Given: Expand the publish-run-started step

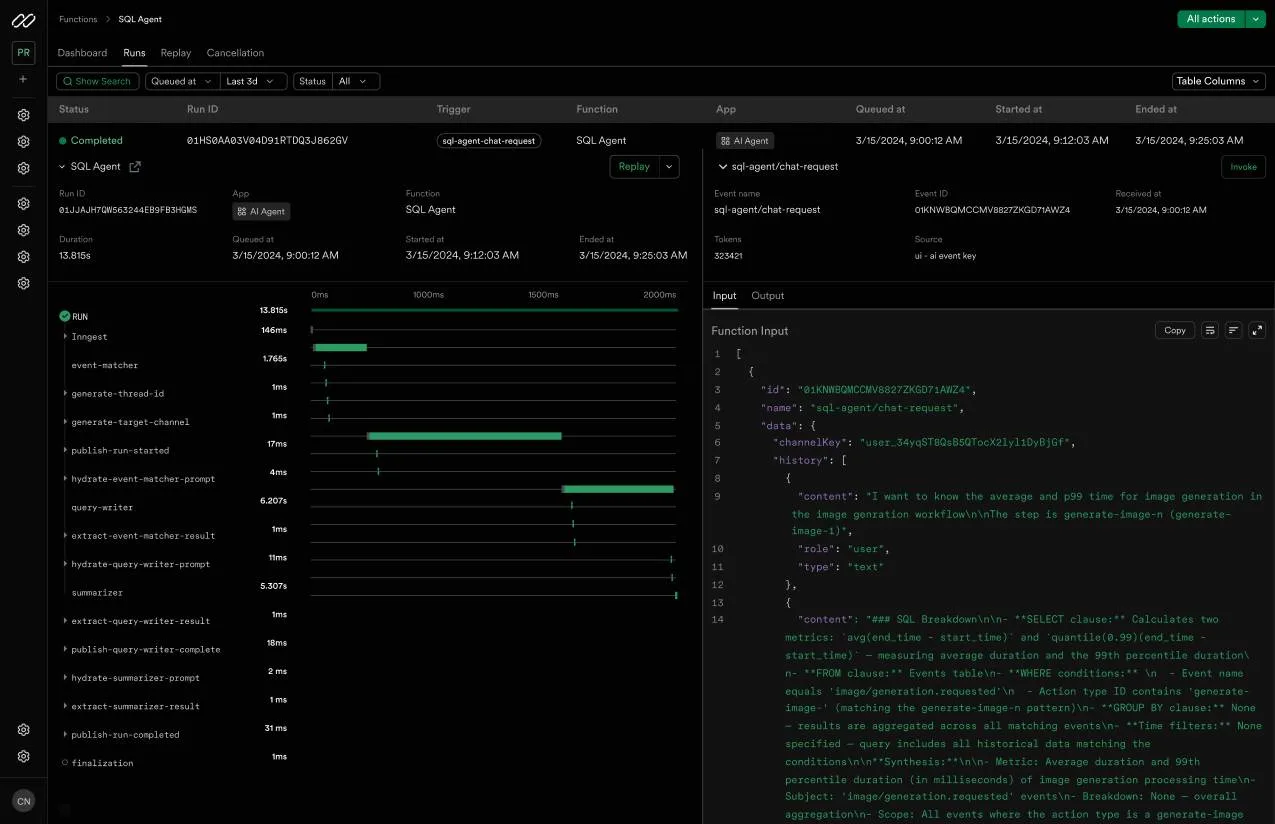Looking at the screenshot, I should point(66,451).
